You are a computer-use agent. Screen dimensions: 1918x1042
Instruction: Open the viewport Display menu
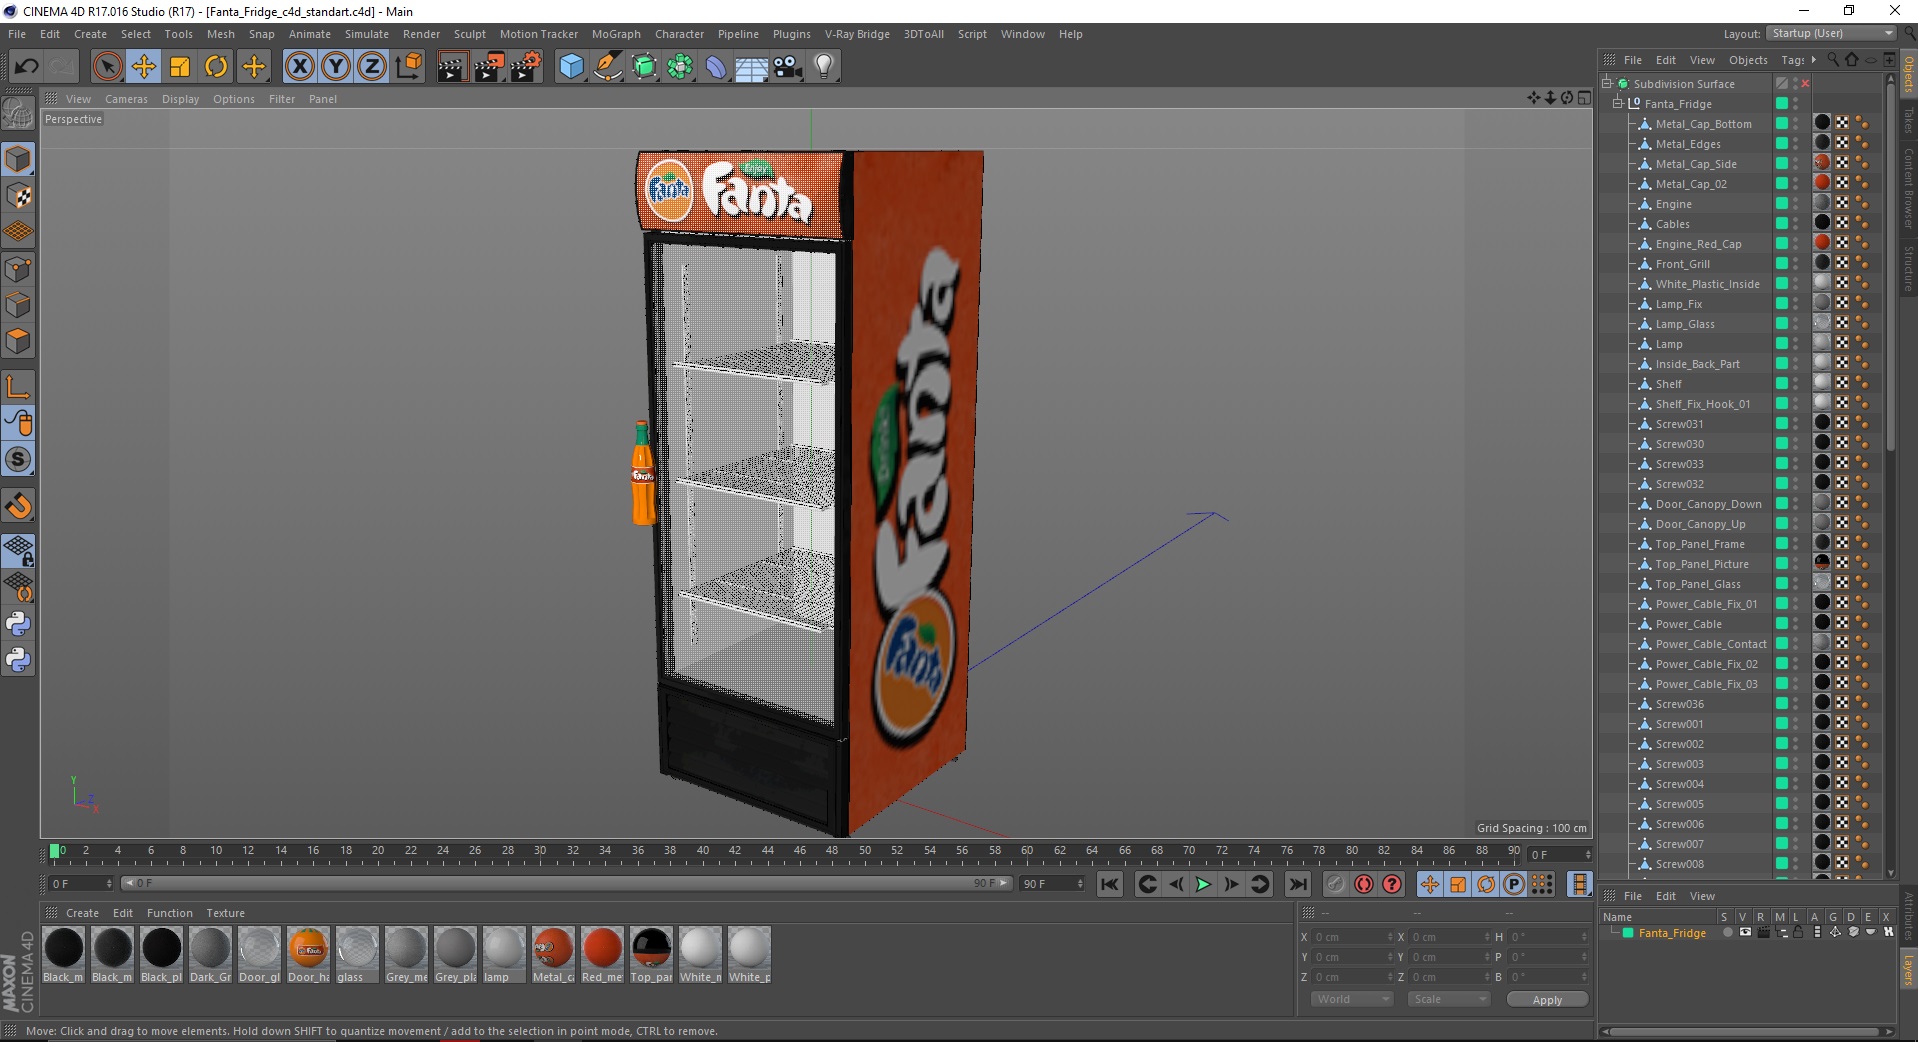point(180,99)
